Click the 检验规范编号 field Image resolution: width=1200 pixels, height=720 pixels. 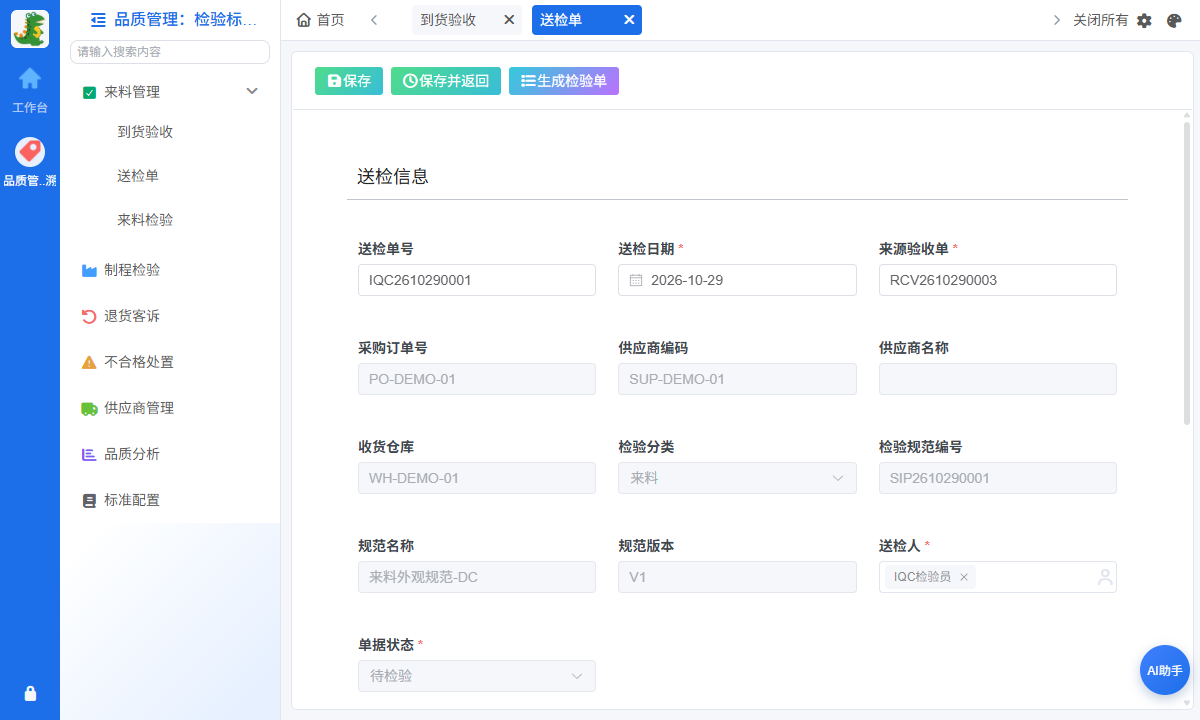(x=998, y=478)
